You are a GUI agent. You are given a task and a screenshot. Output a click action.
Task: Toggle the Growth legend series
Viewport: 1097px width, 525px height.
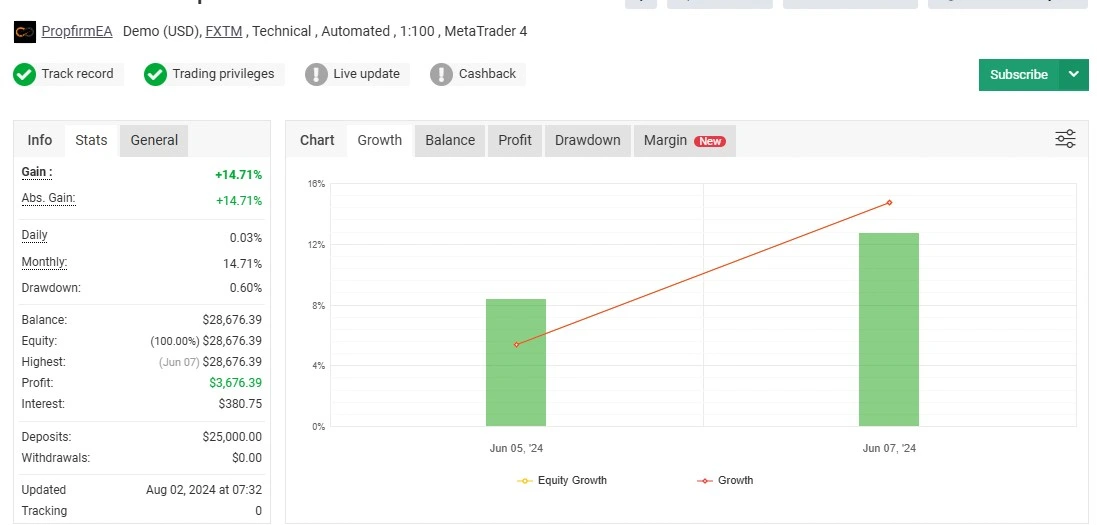(x=725, y=481)
